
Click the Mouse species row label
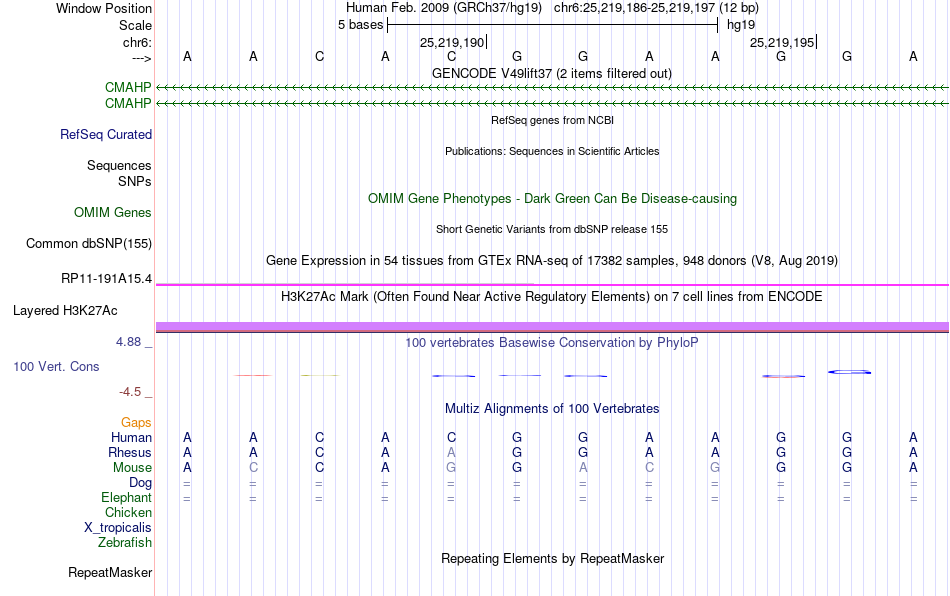132,468
